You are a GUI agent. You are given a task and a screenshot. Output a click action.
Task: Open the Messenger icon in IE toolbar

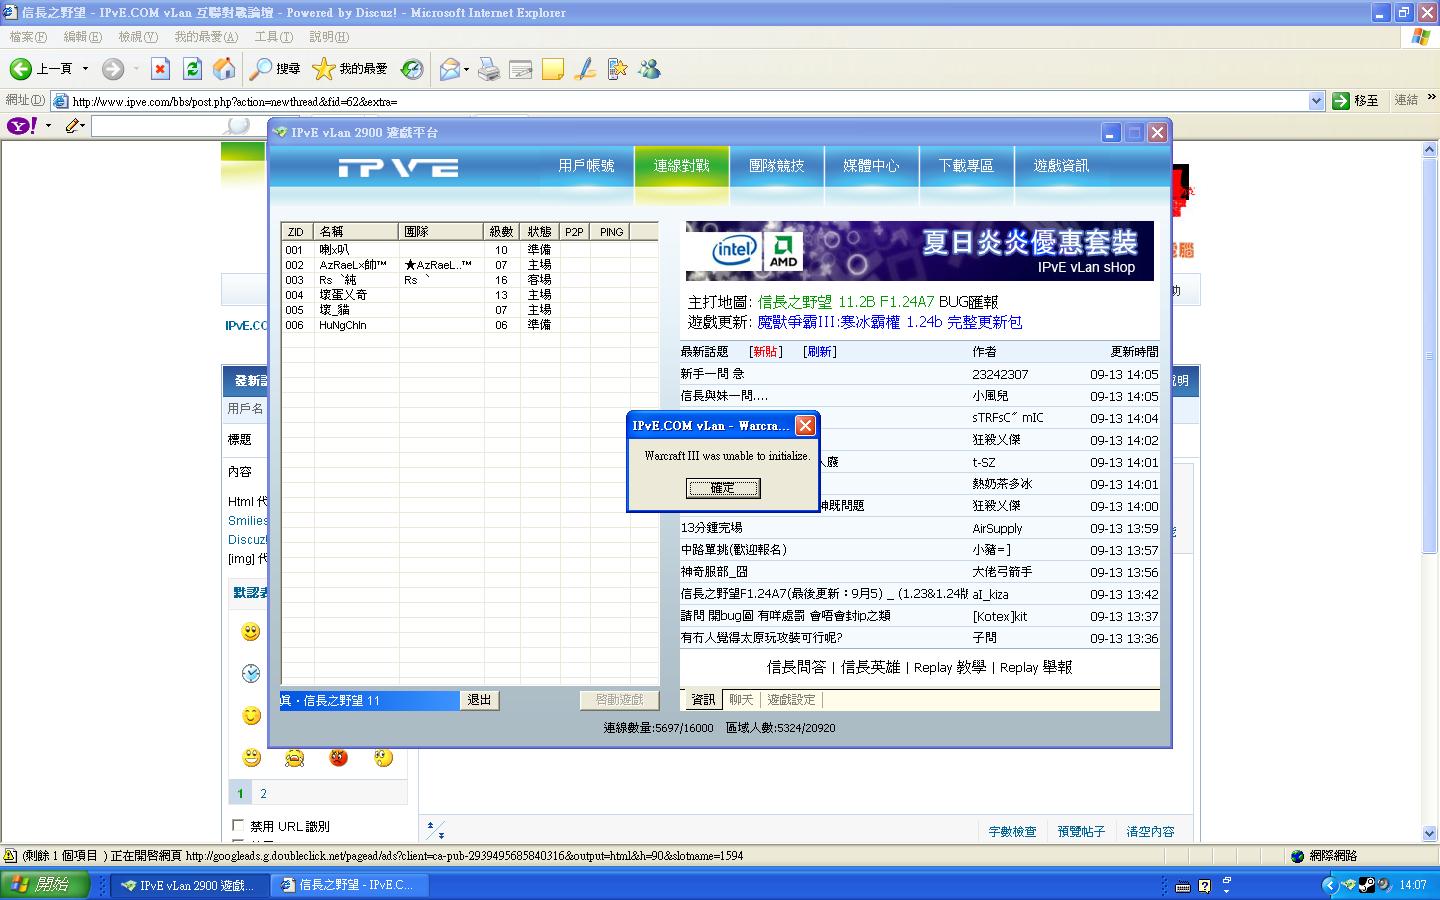pyautogui.click(x=649, y=69)
